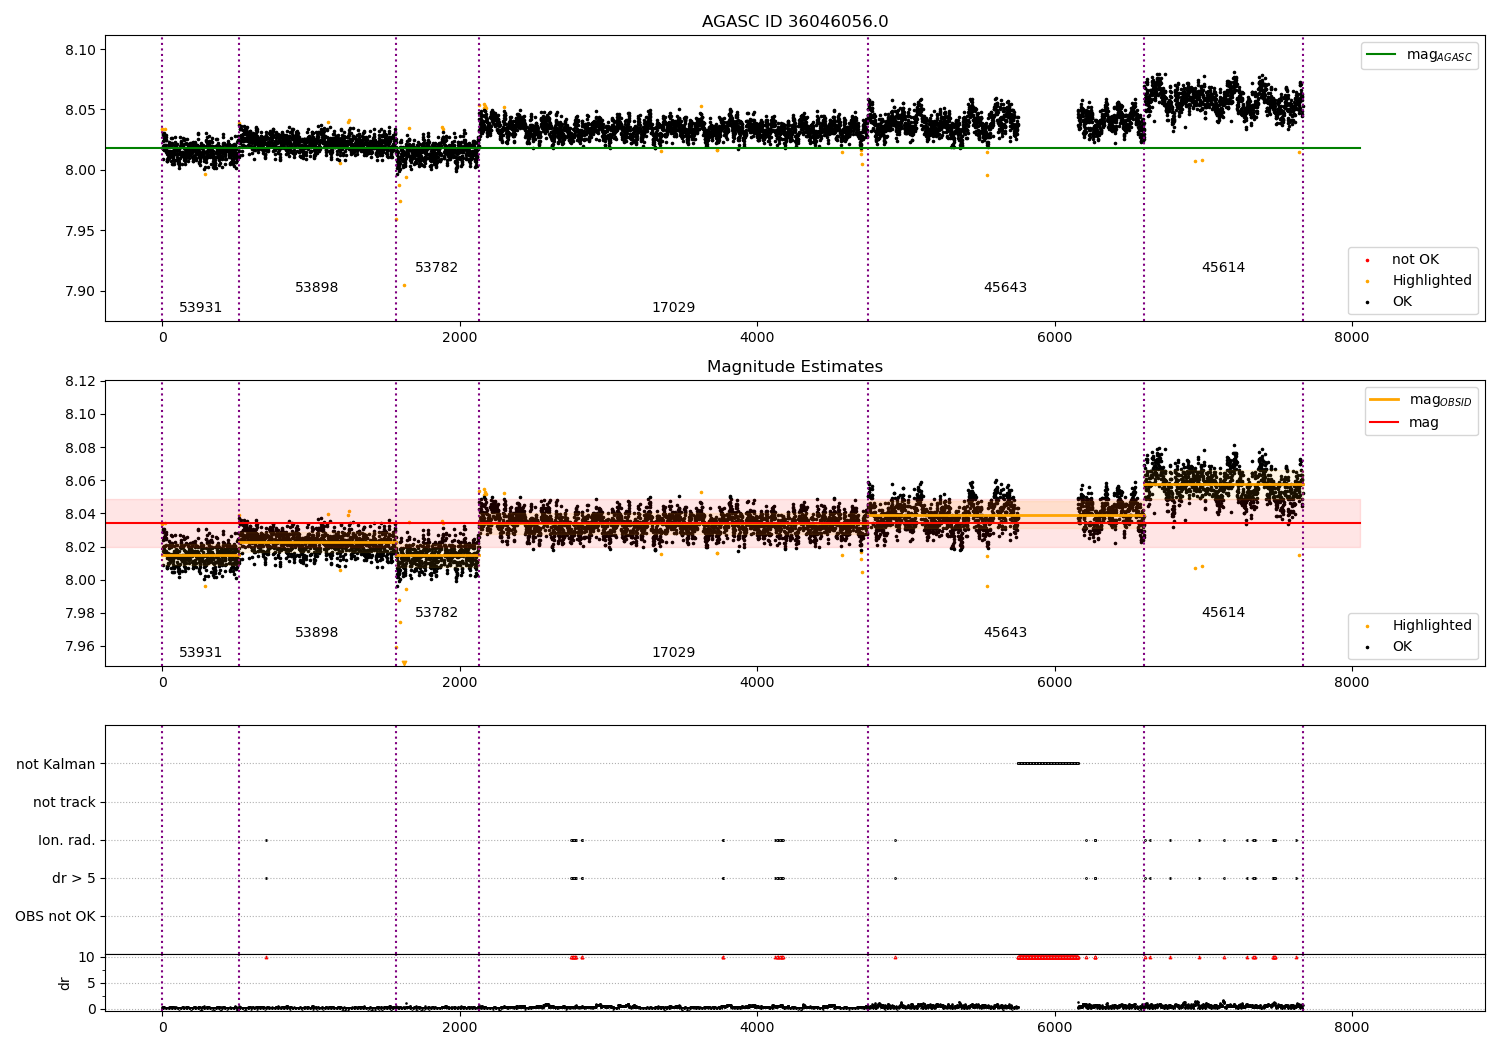Click the 'Magnitude Estimates' plot title
The height and width of the screenshot is (1050, 1500).
[795, 367]
